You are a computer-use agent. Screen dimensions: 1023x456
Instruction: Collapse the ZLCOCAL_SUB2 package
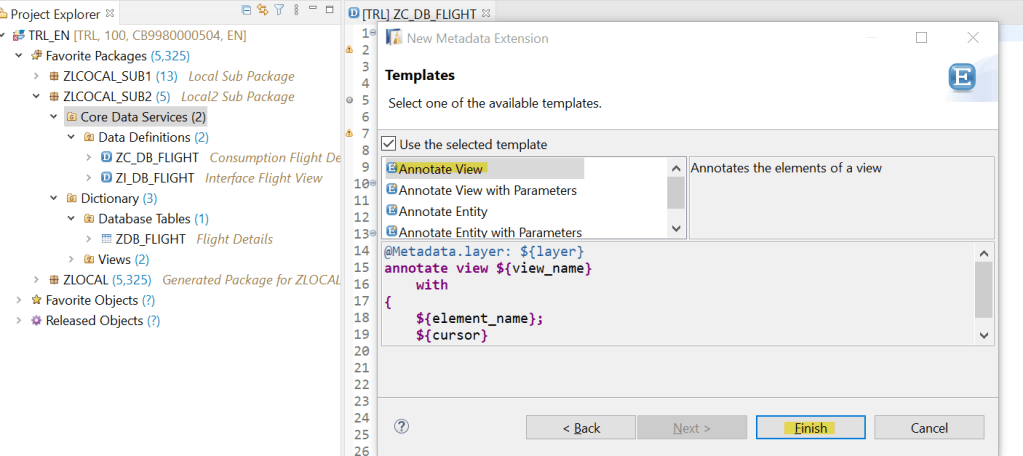tap(37, 97)
